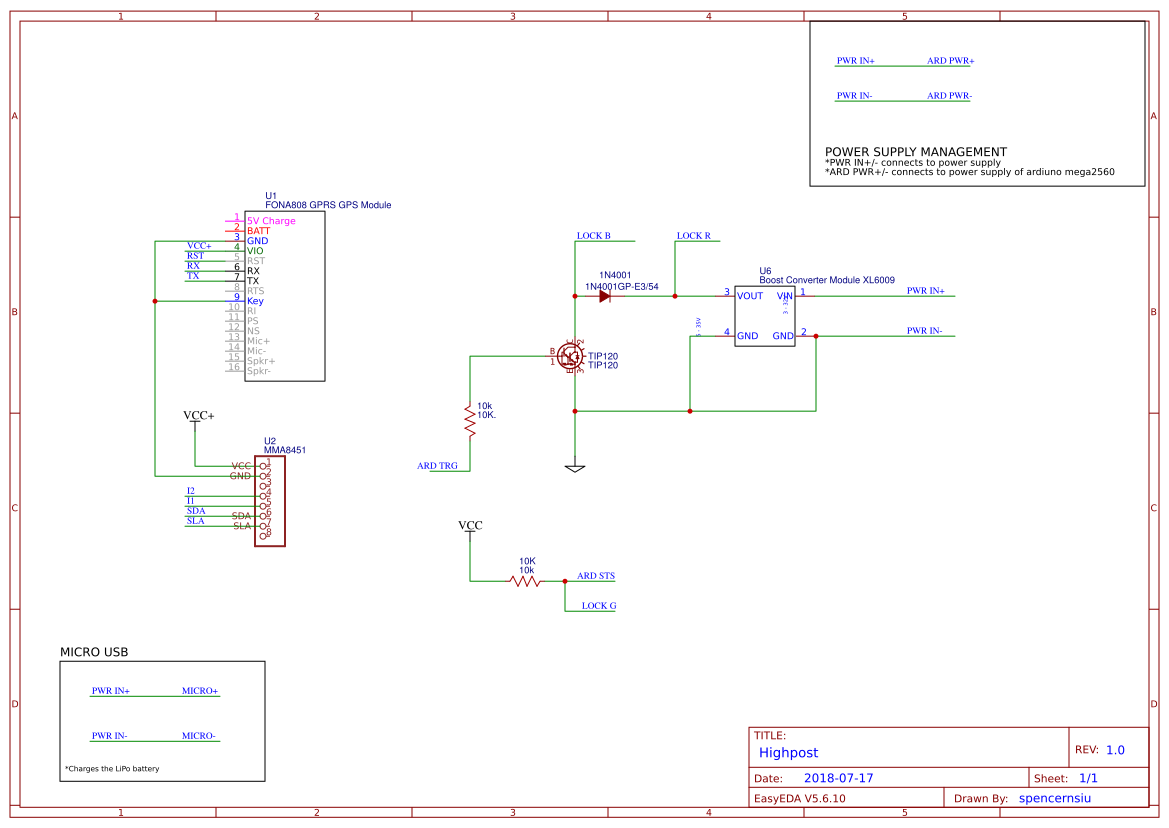
Task: Click the ARD TRG net label
Action: (x=437, y=466)
